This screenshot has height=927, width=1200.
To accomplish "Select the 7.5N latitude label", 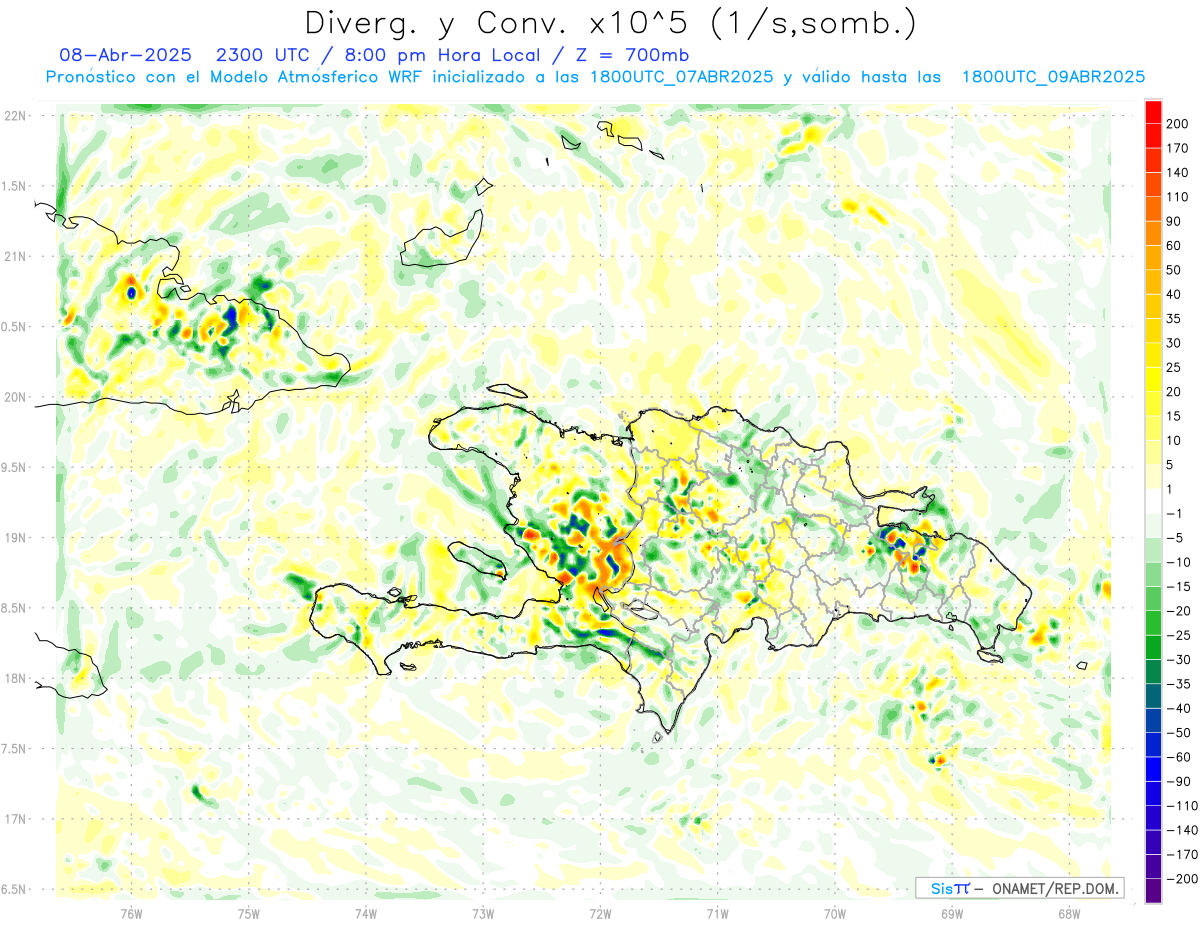I will [x=14, y=749].
